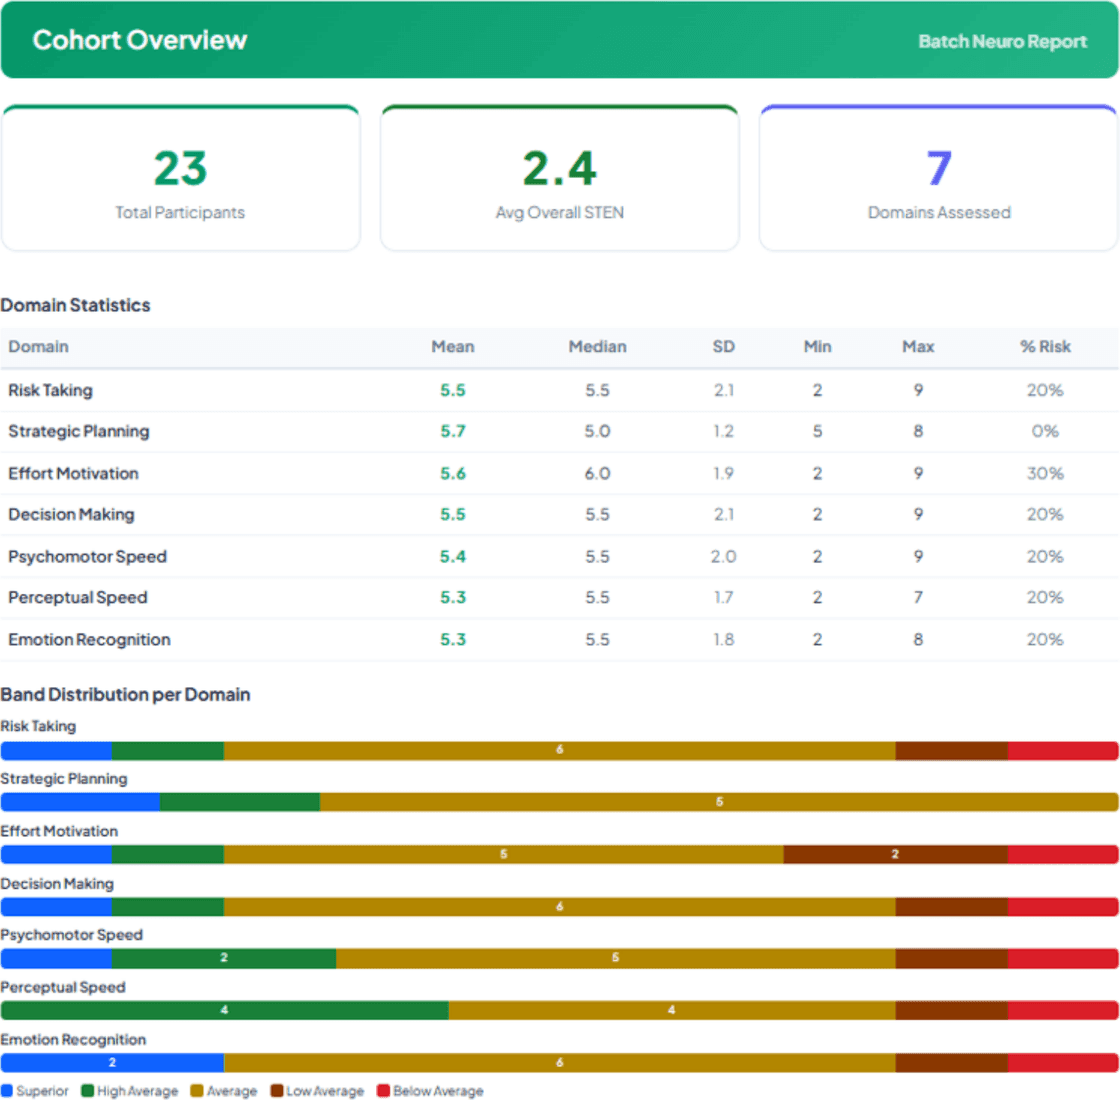Click the 5.6 mean for Effort Motivation

point(453,474)
